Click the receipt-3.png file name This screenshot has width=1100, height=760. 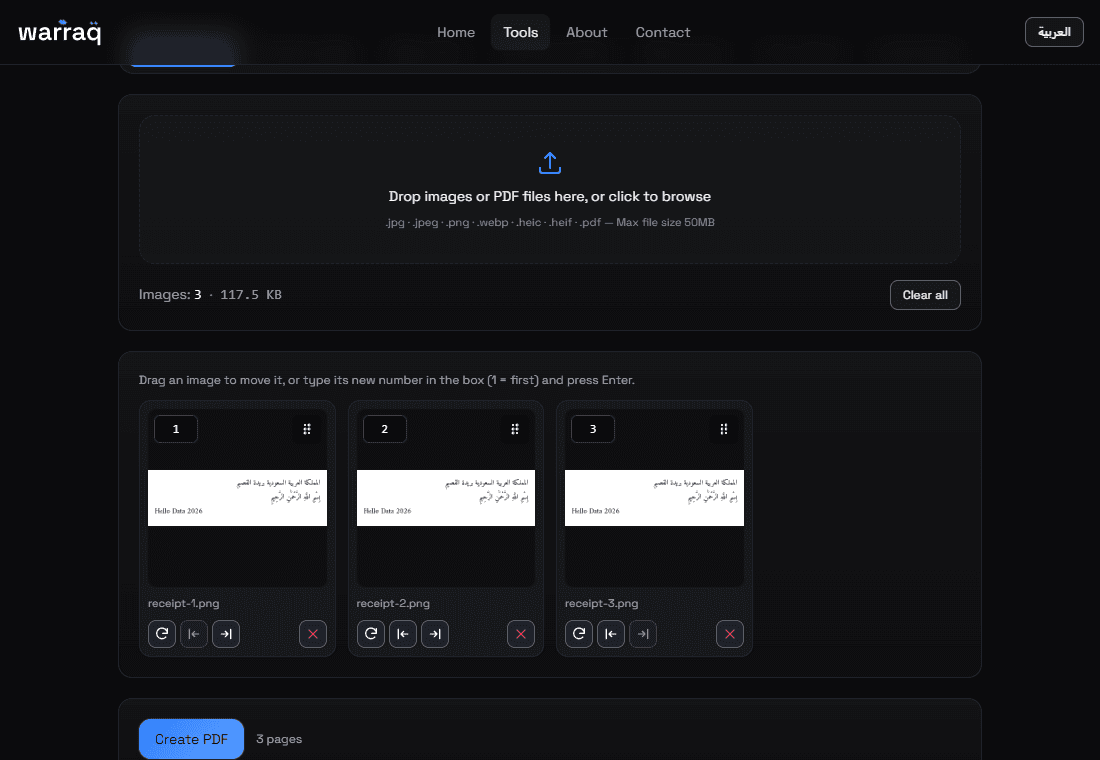pyautogui.click(x=601, y=604)
